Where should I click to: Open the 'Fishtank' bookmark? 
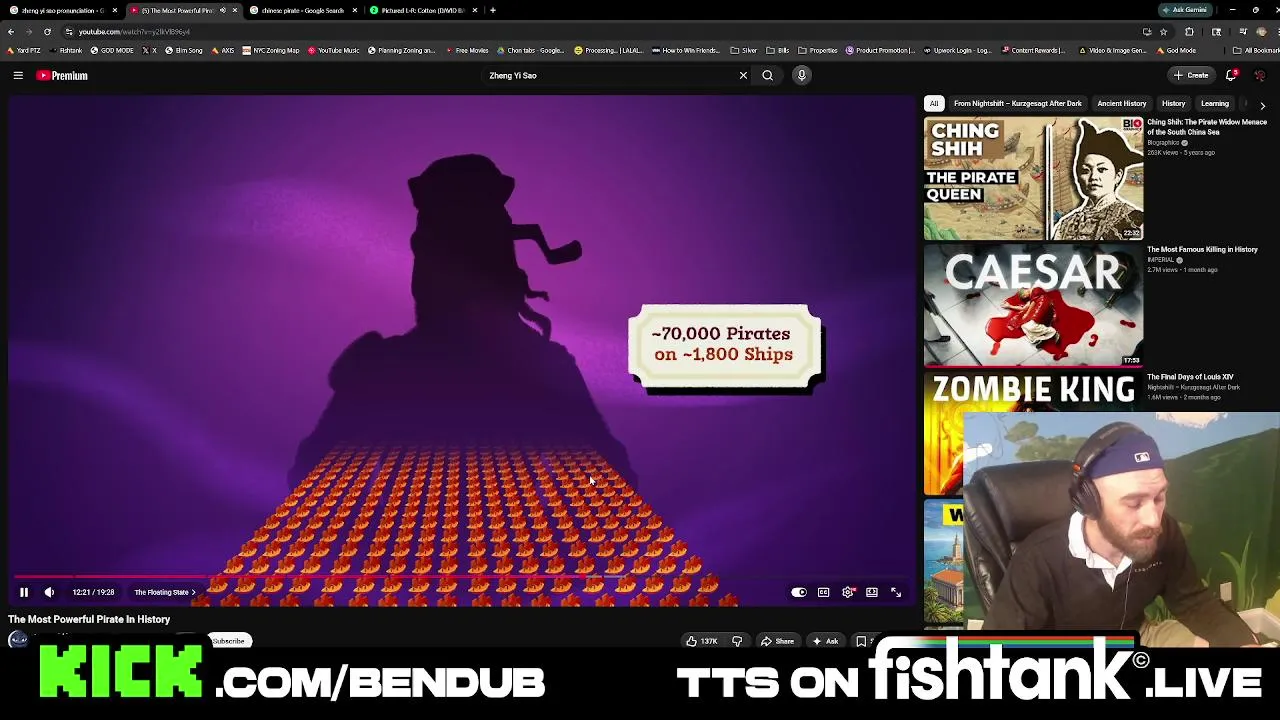point(65,50)
